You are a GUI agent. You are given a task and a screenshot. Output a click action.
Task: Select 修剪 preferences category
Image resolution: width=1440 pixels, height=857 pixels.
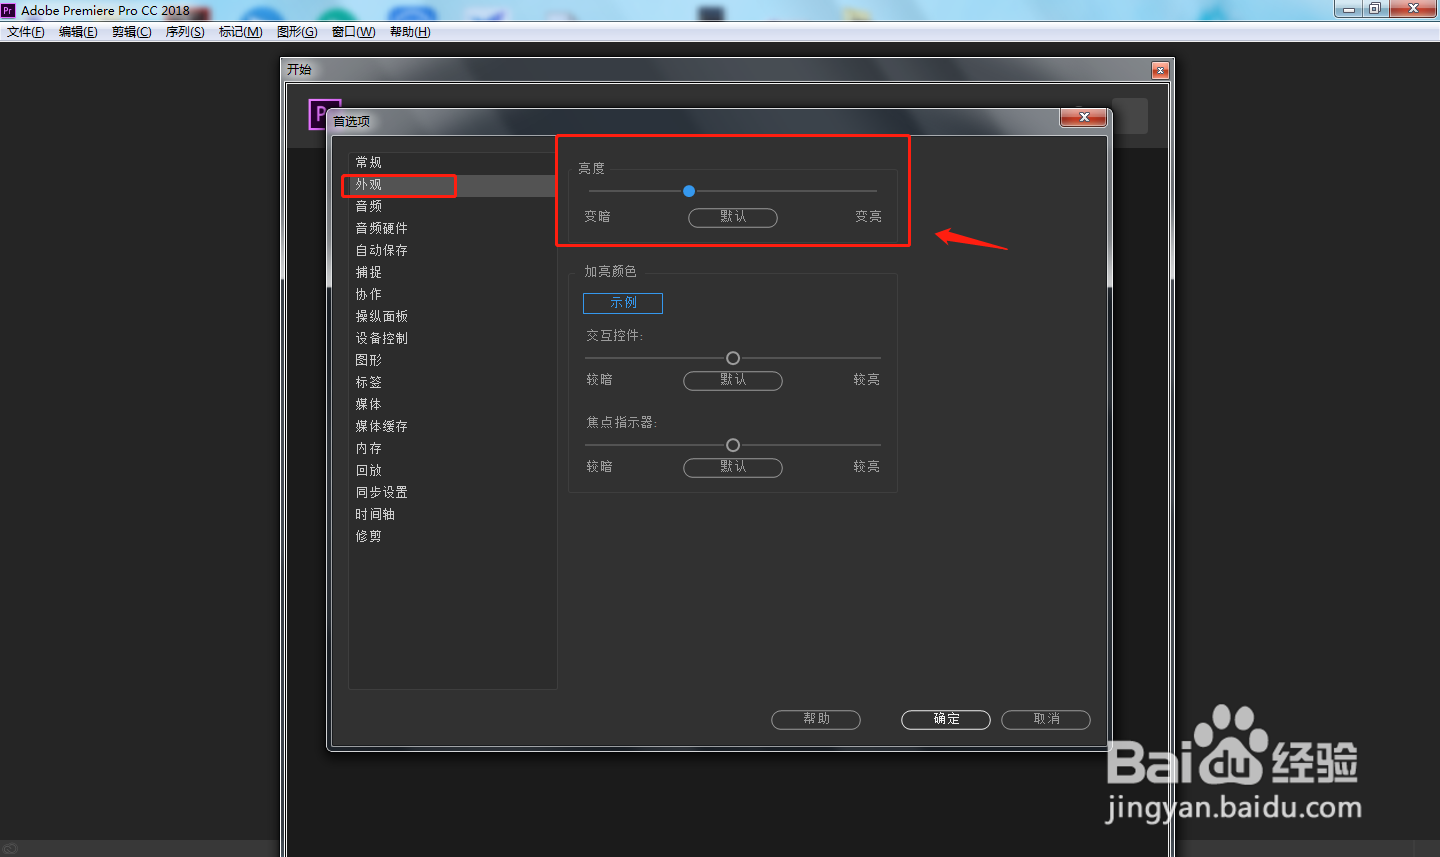(452, 536)
